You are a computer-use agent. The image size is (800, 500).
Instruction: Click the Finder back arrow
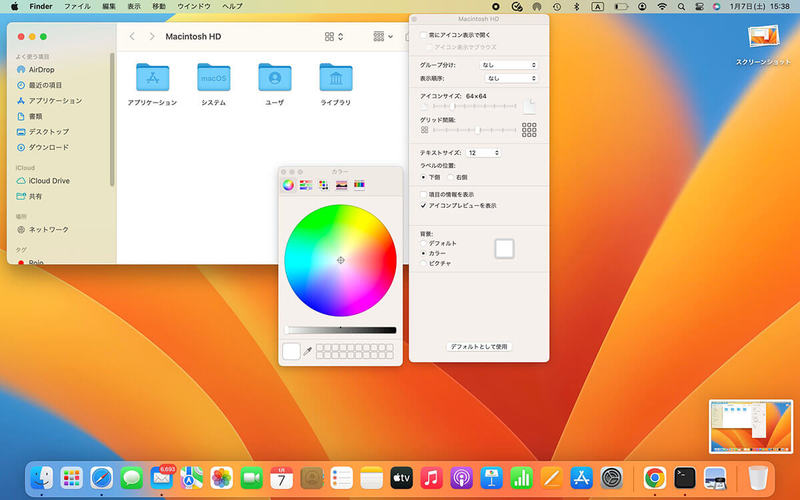[132, 37]
